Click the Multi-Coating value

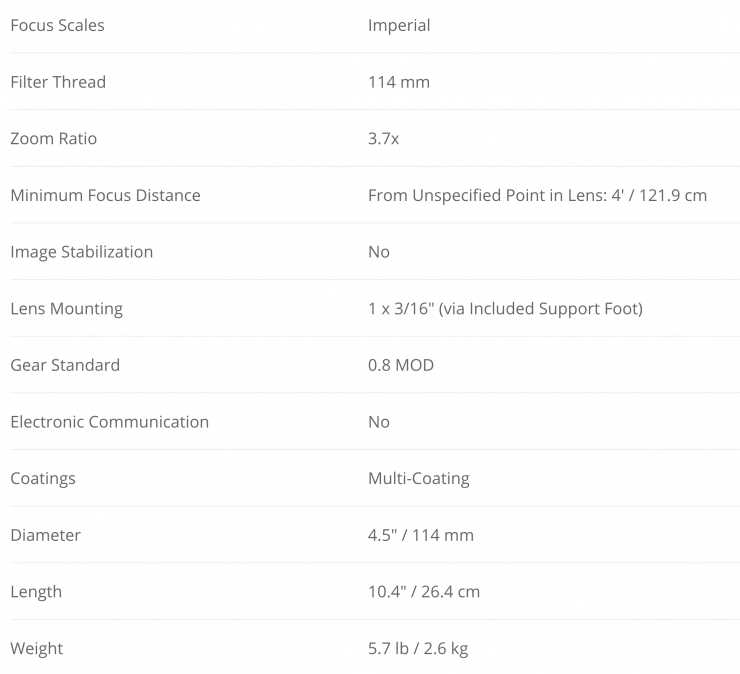(x=419, y=478)
